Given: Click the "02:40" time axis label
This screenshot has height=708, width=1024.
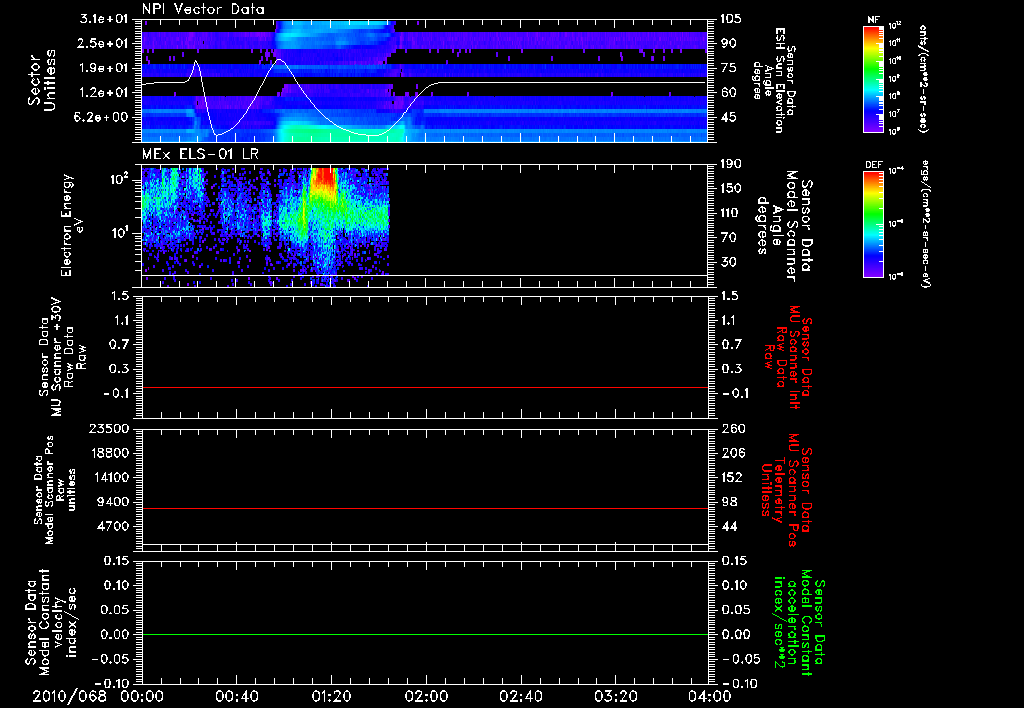Looking at the screenshot, I should coord(520,696).
